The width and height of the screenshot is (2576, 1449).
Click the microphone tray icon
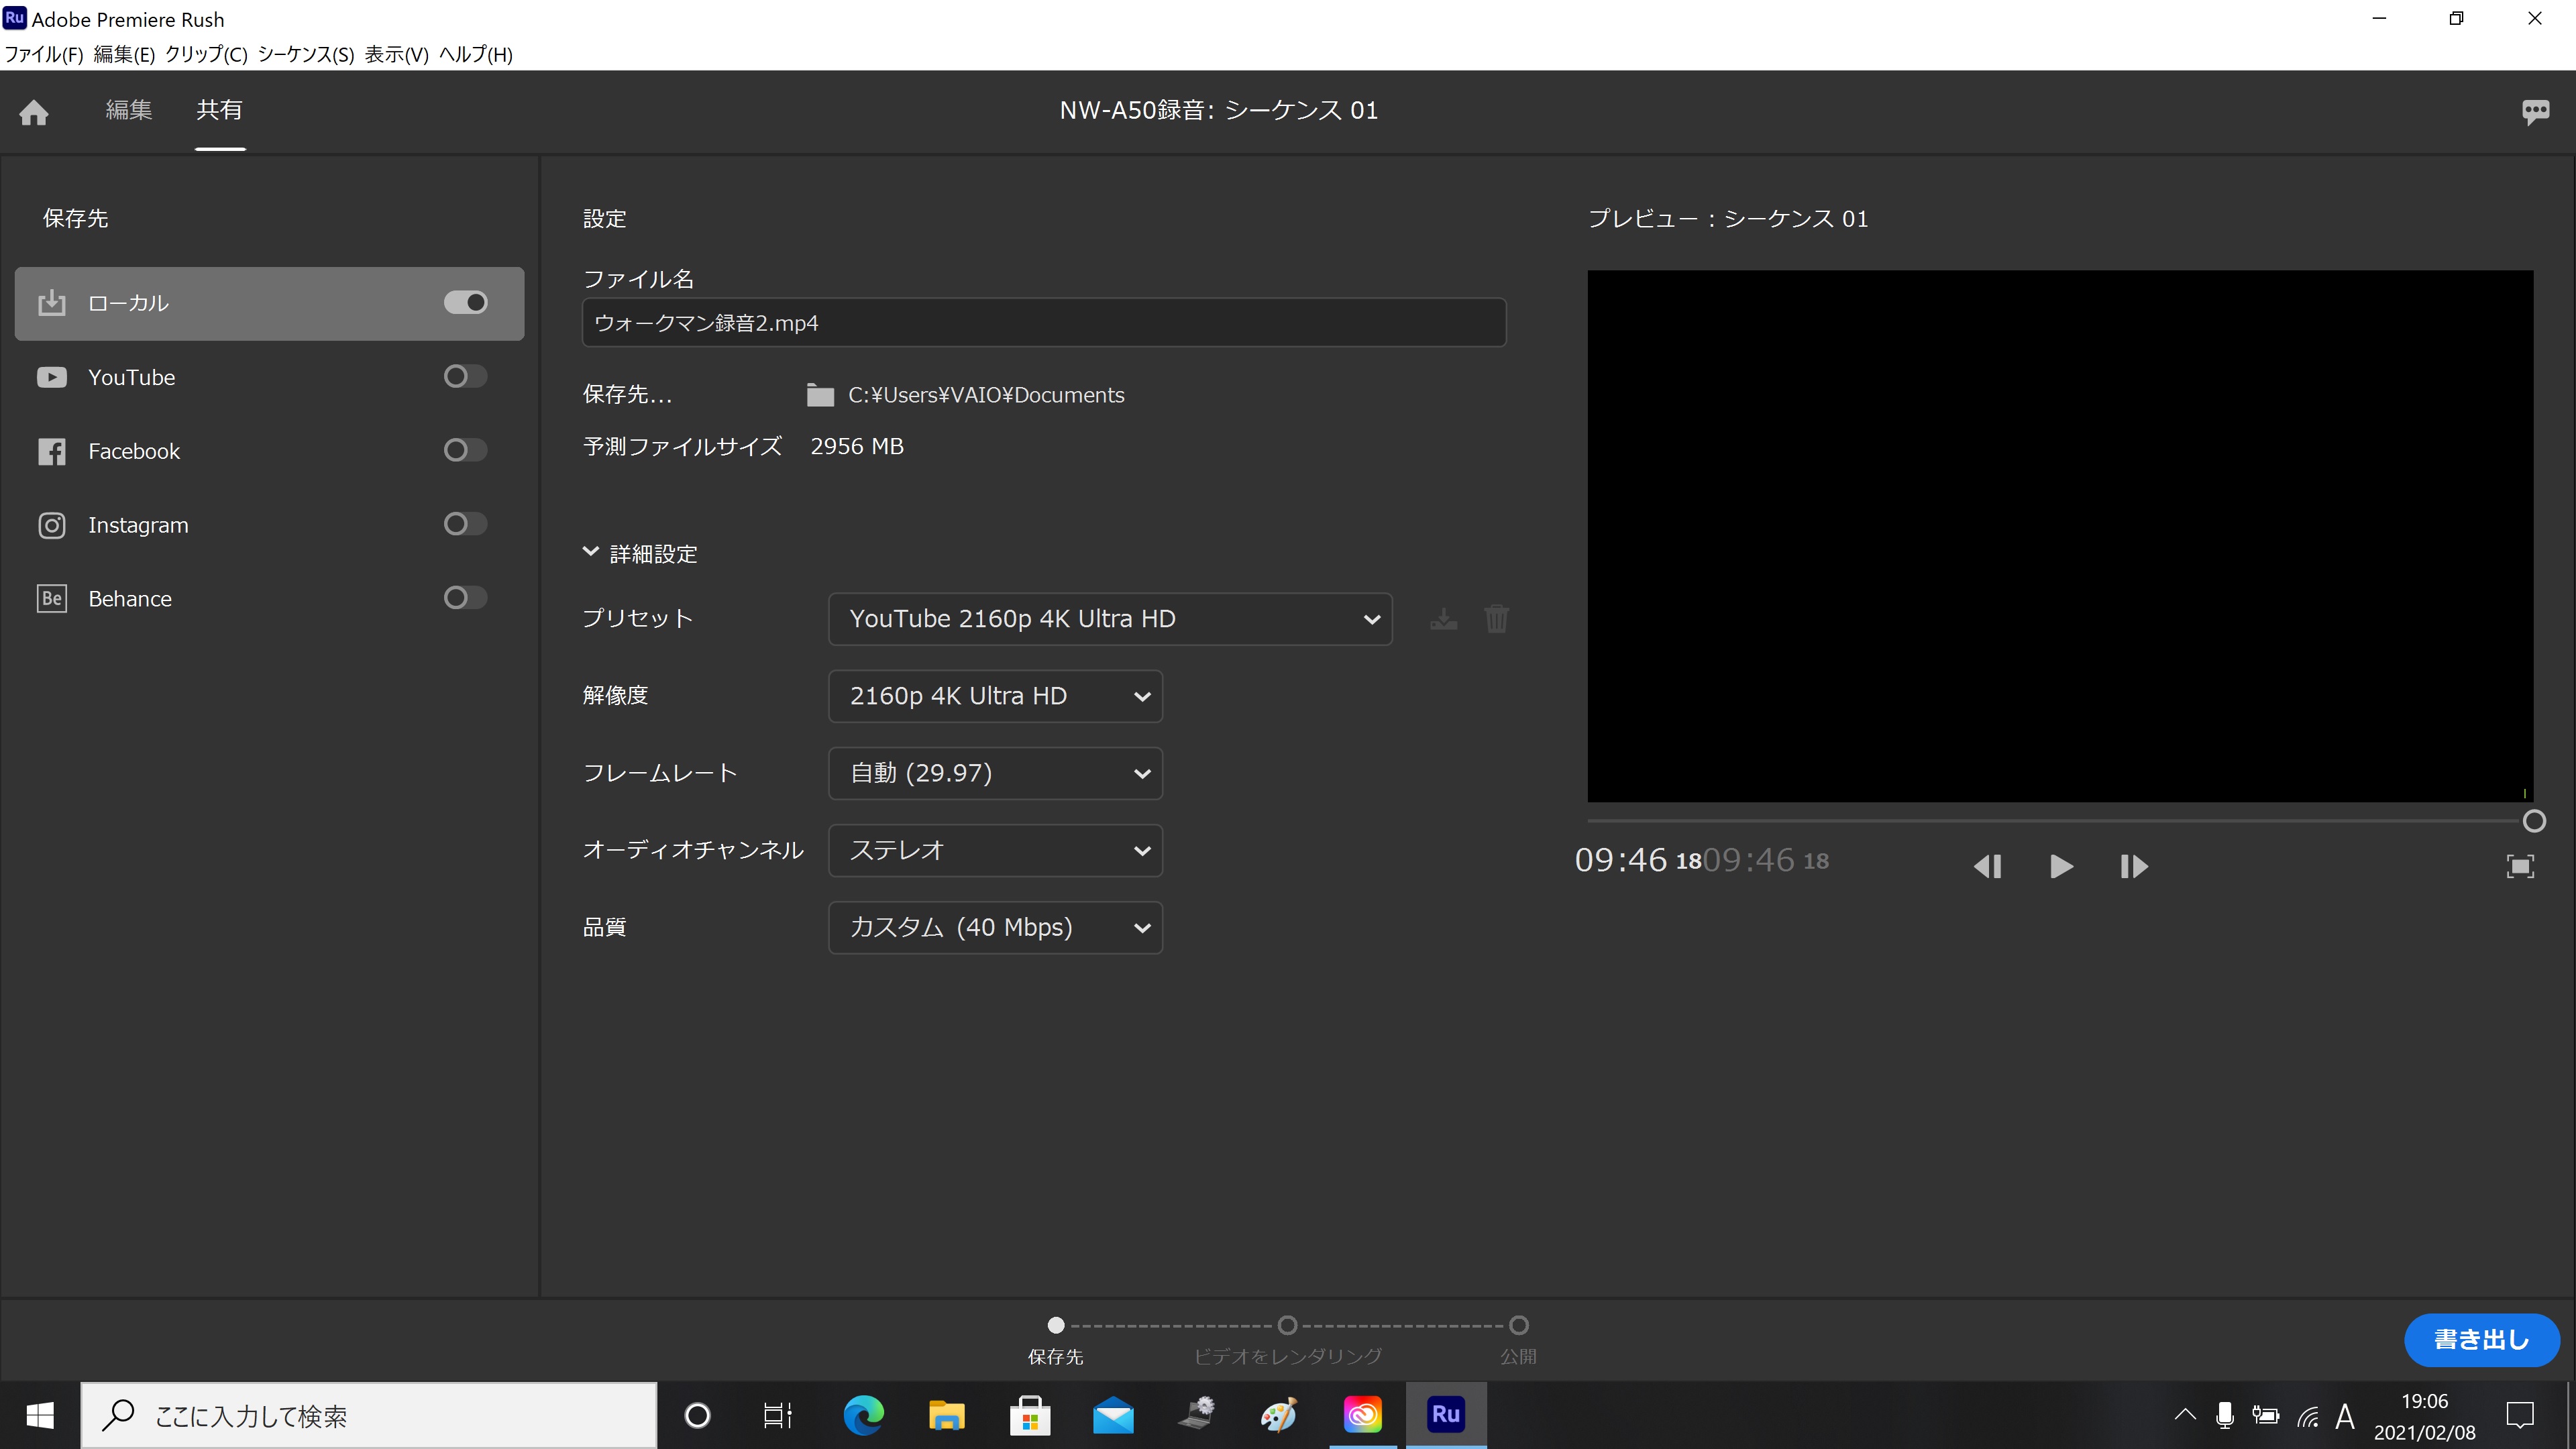pyautogui.click(x=2224, y=1415)
